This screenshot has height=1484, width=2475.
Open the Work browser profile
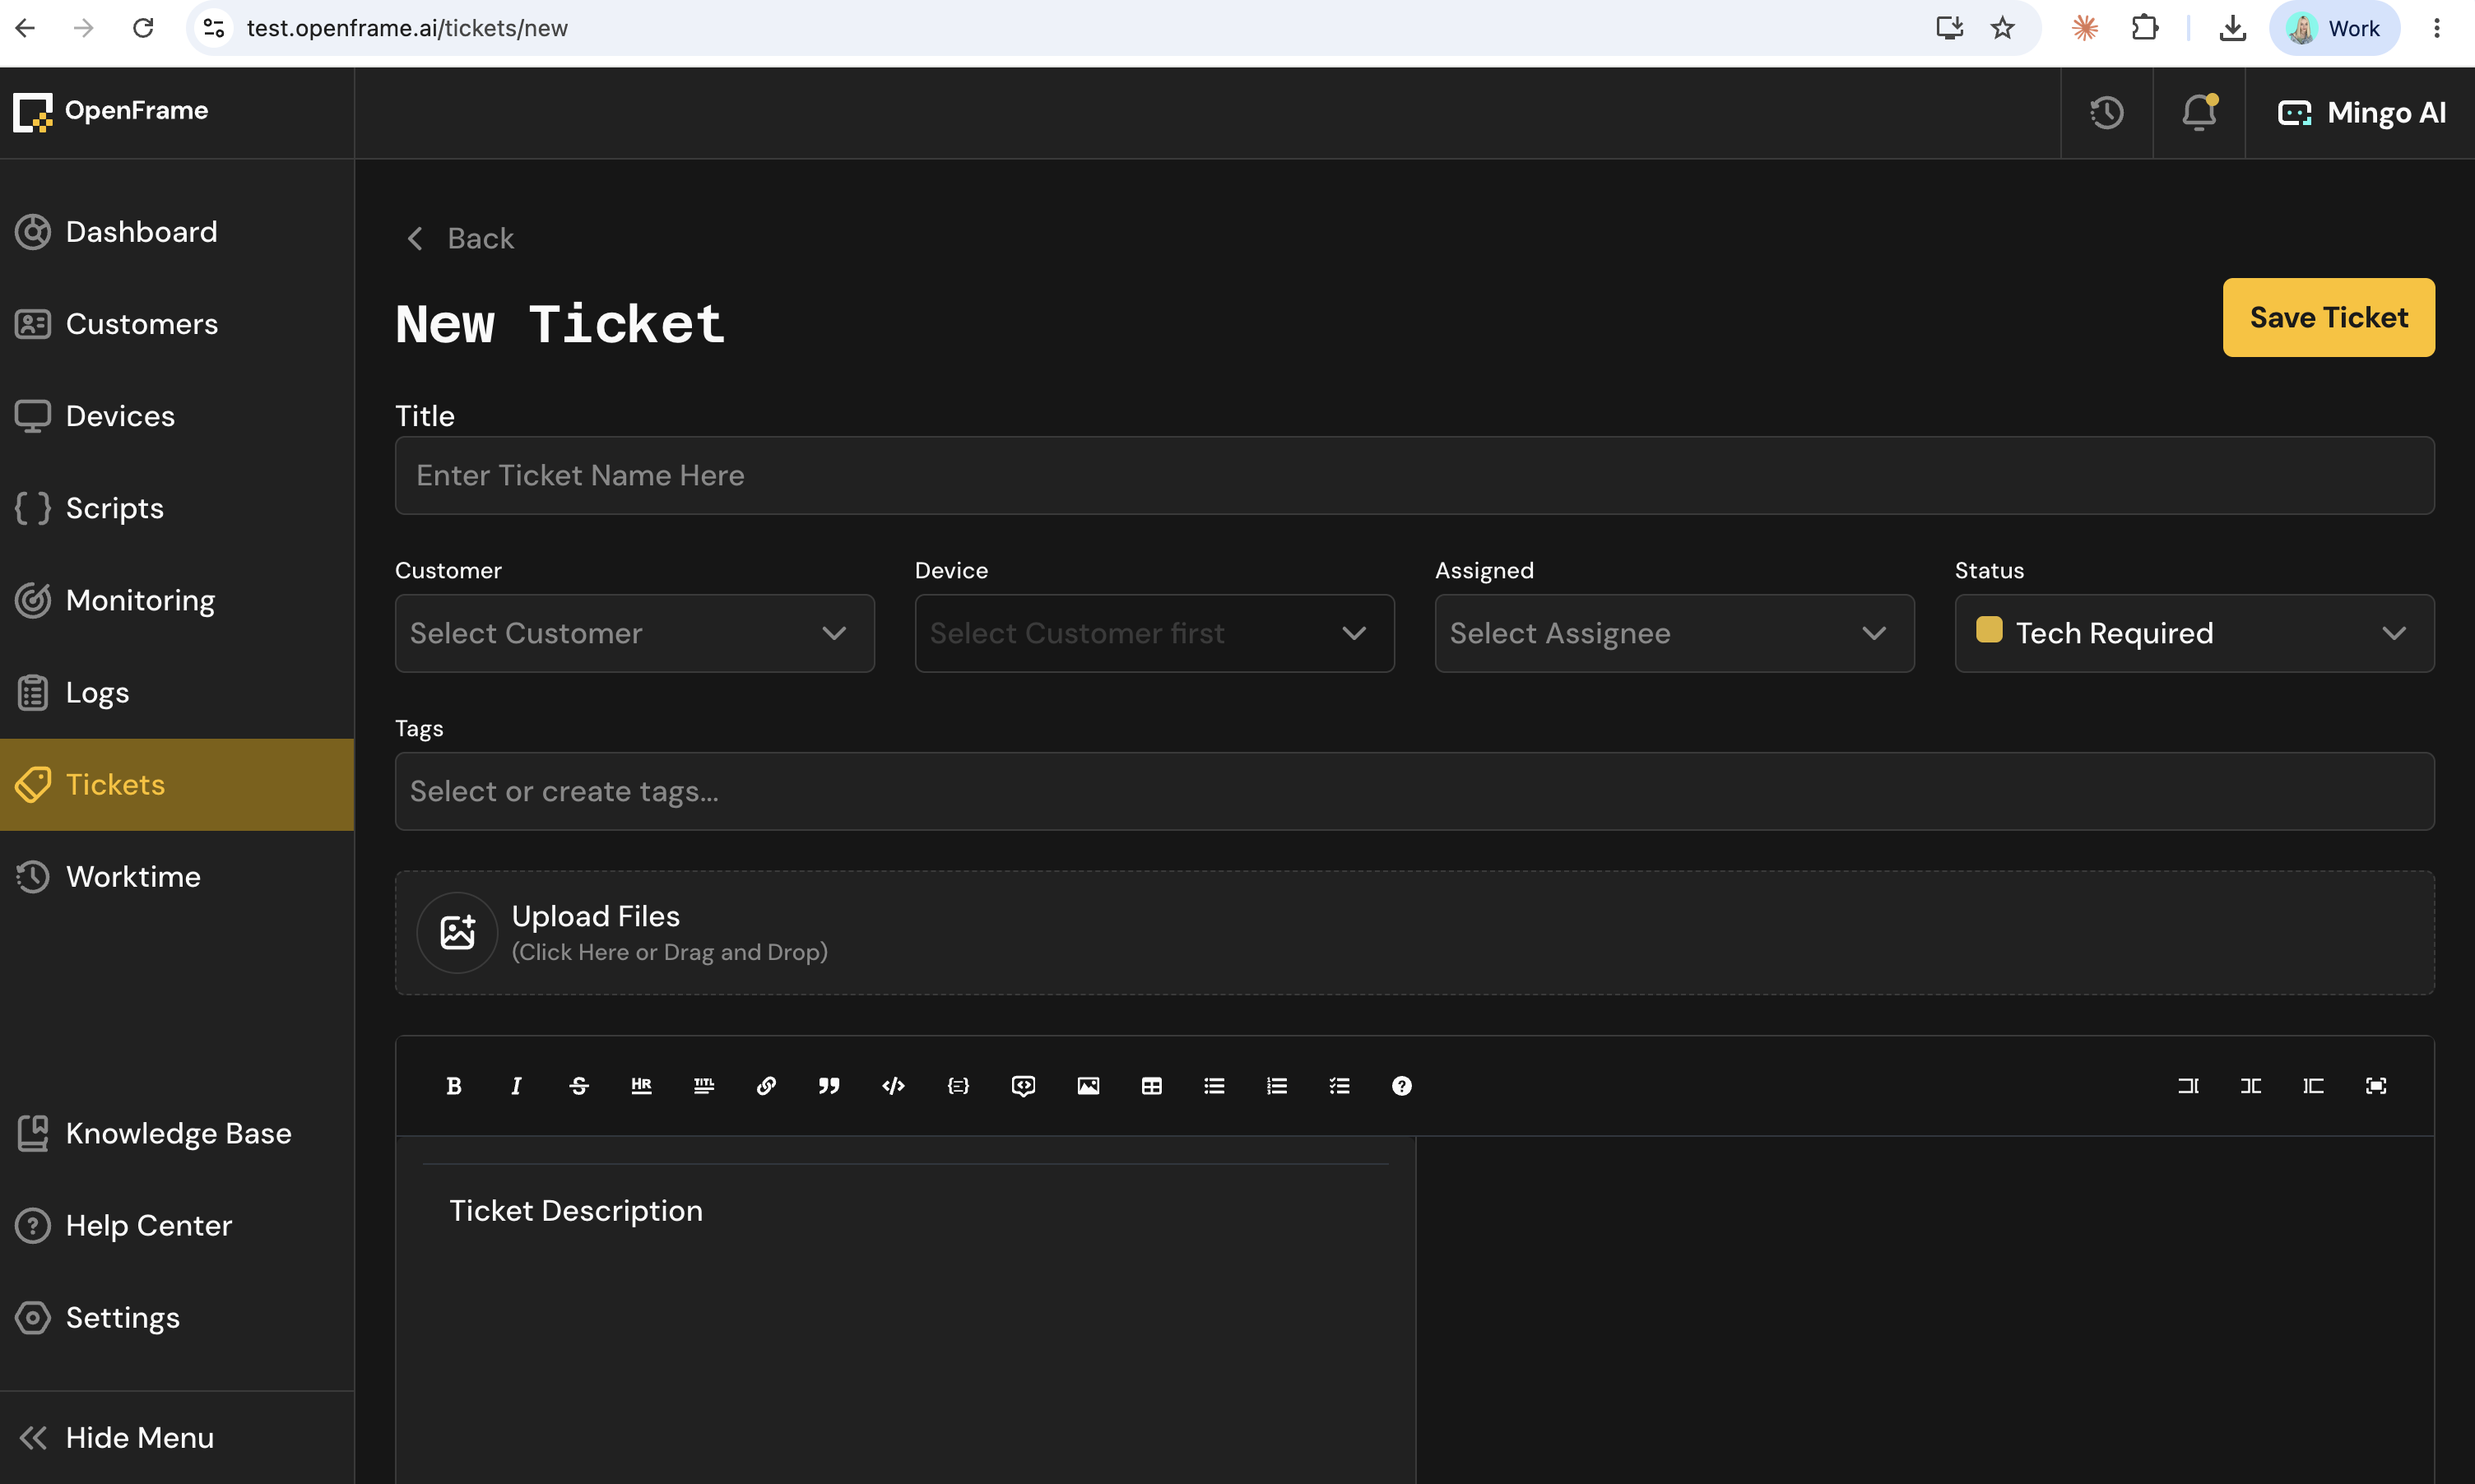(2334, 28)
